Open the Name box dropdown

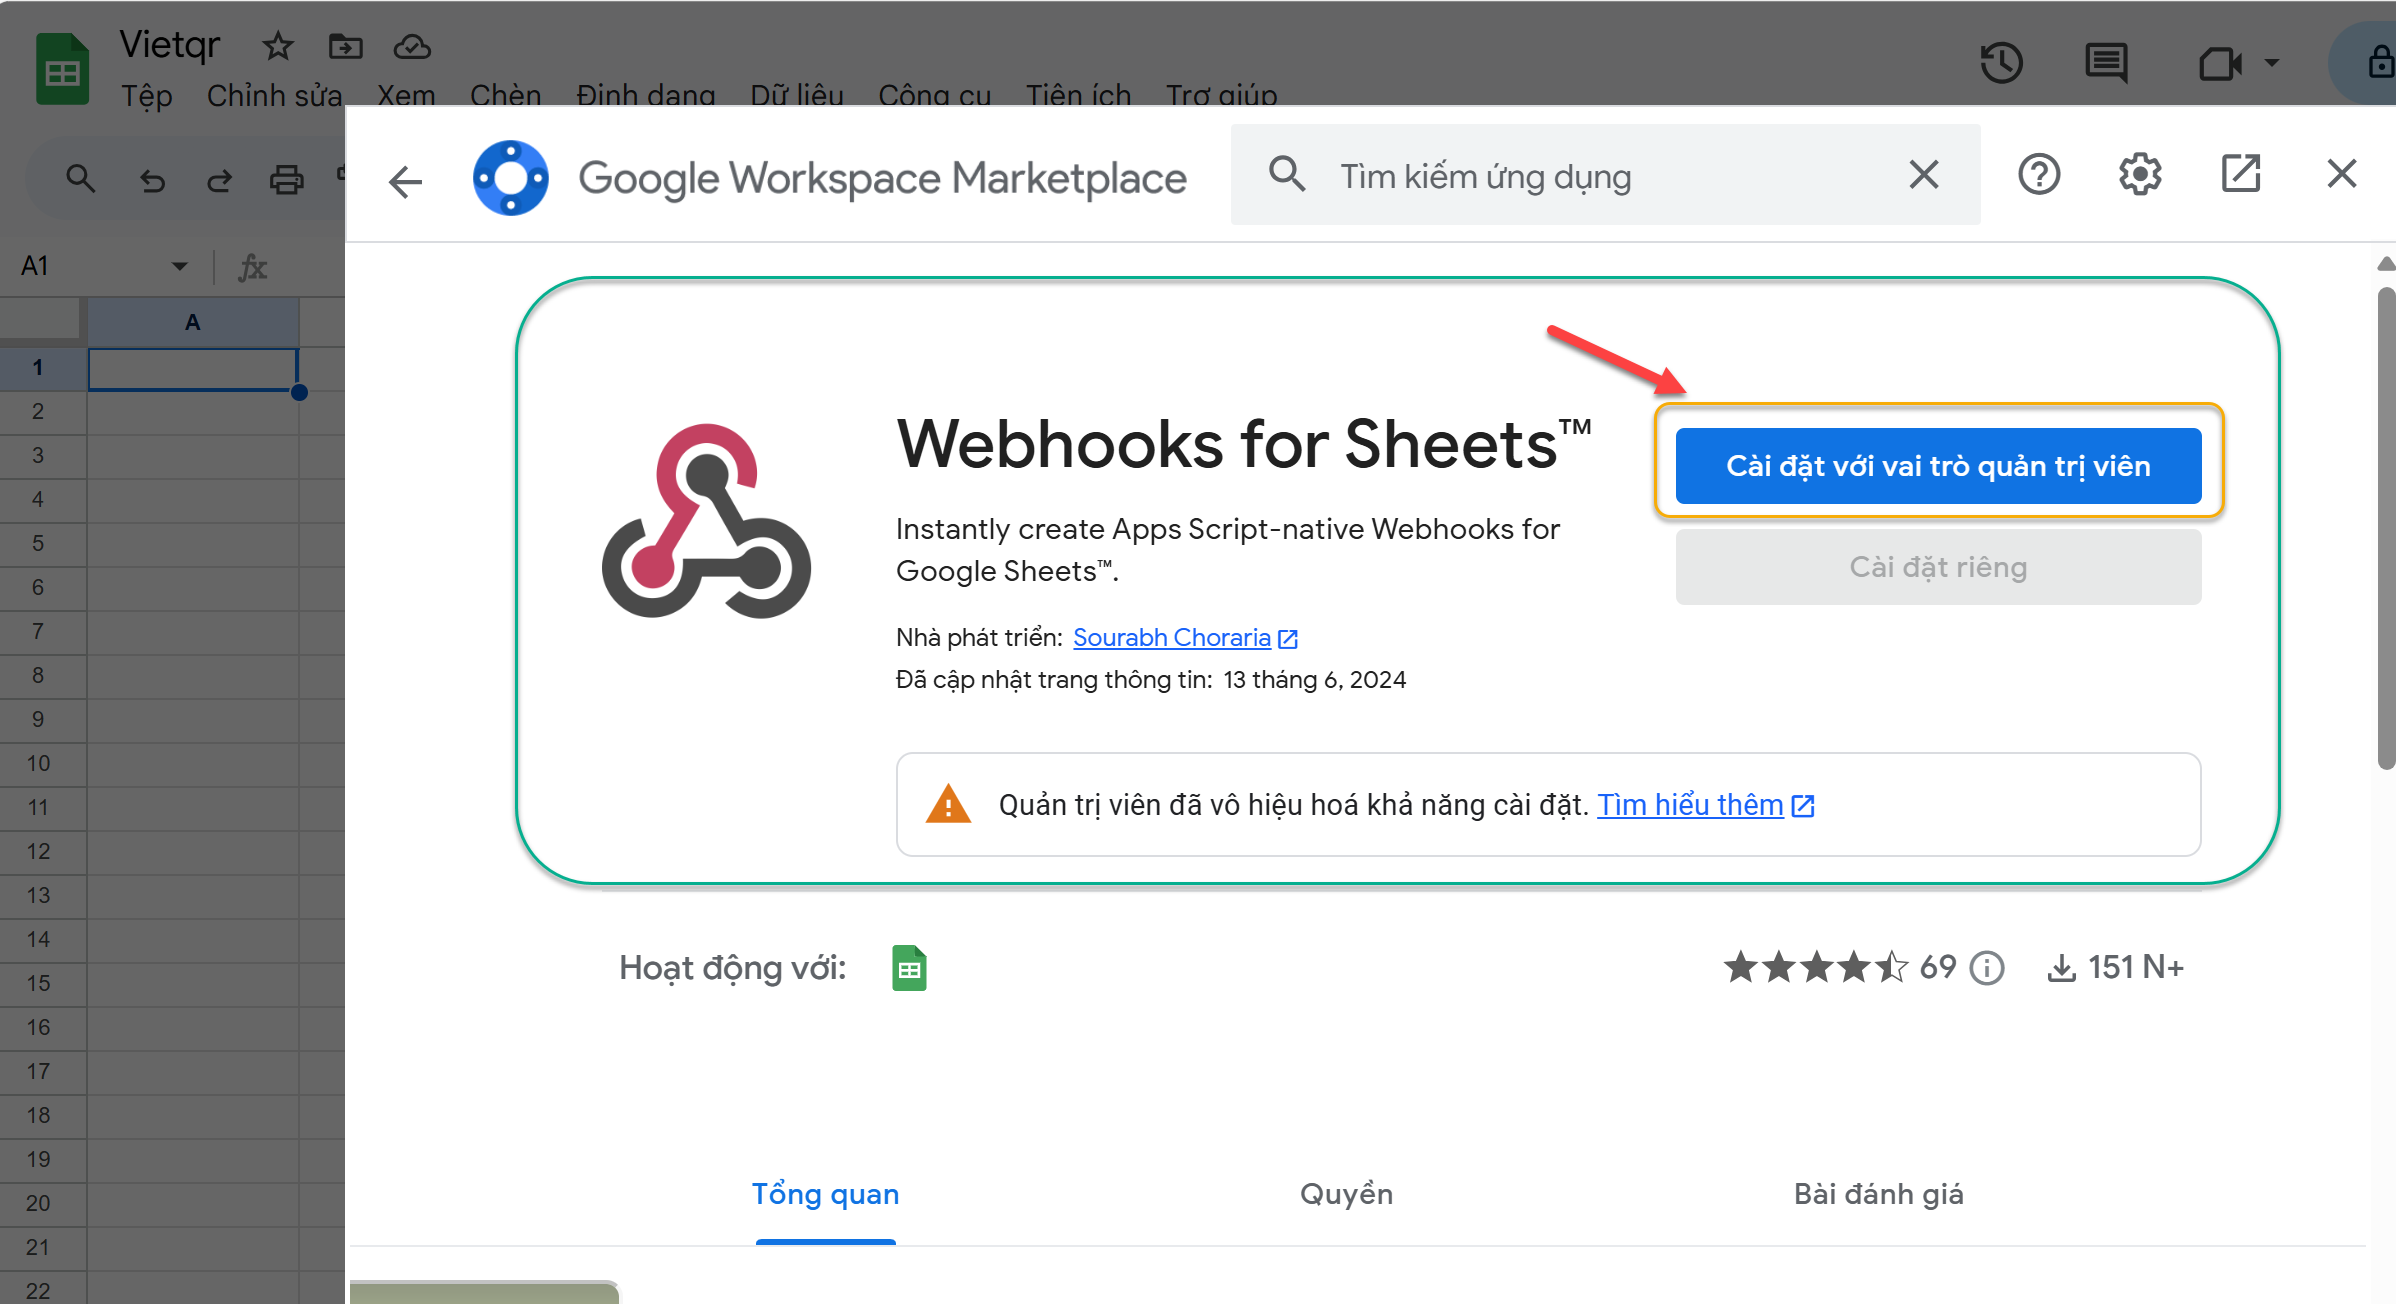click(x=179, y=266)
